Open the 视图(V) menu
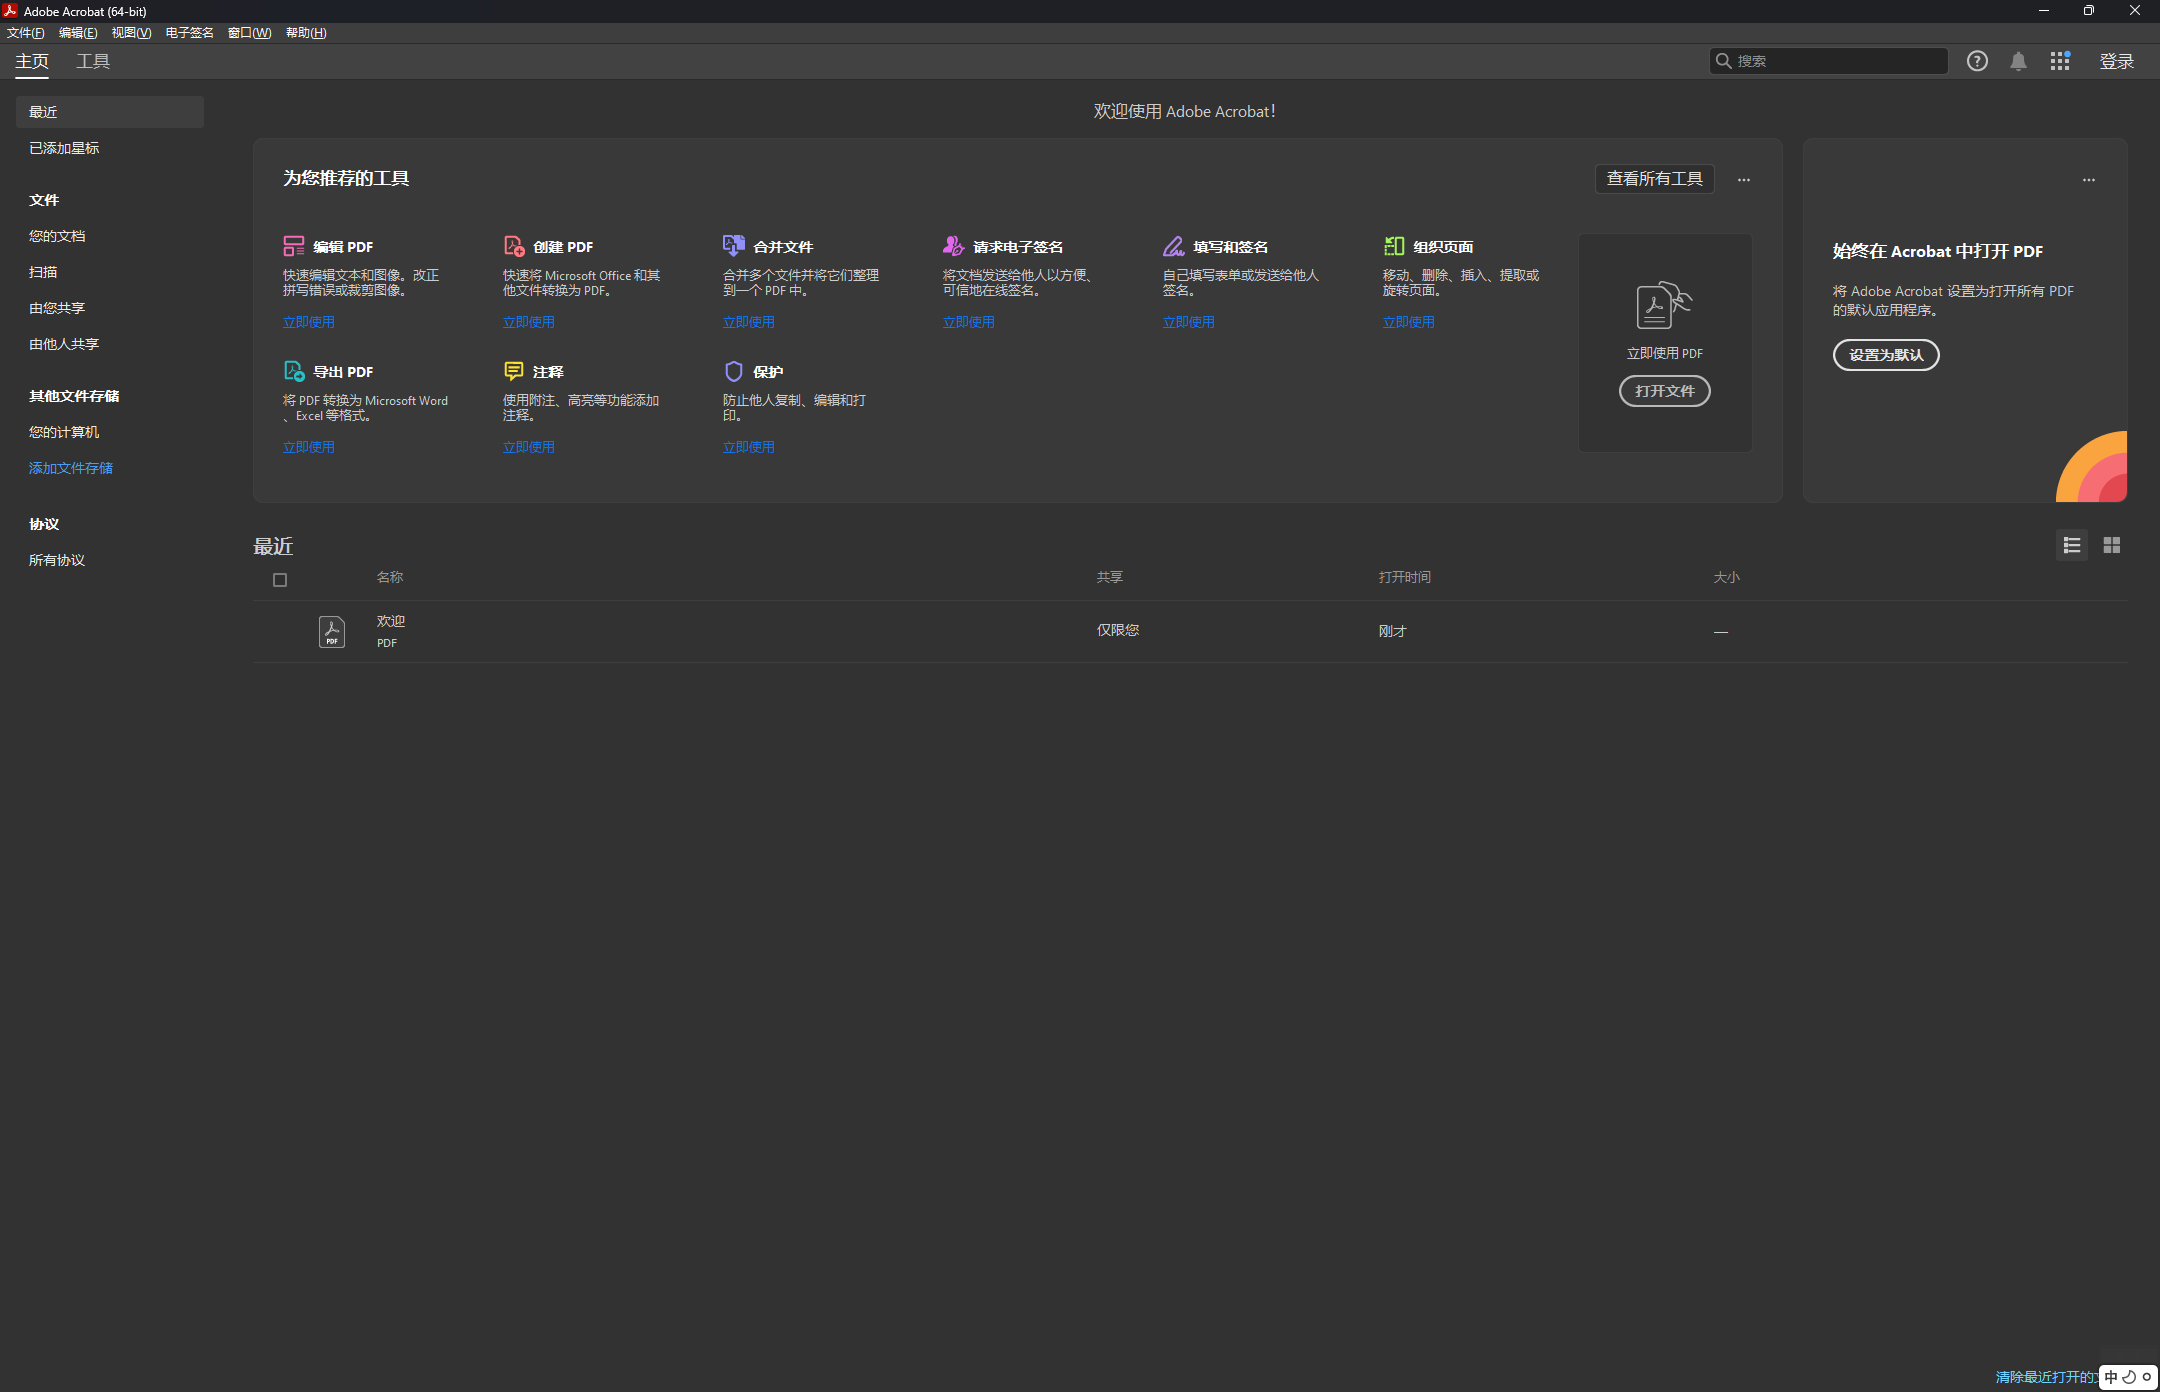This screenshot has height=1392, width=2160. 131,33
